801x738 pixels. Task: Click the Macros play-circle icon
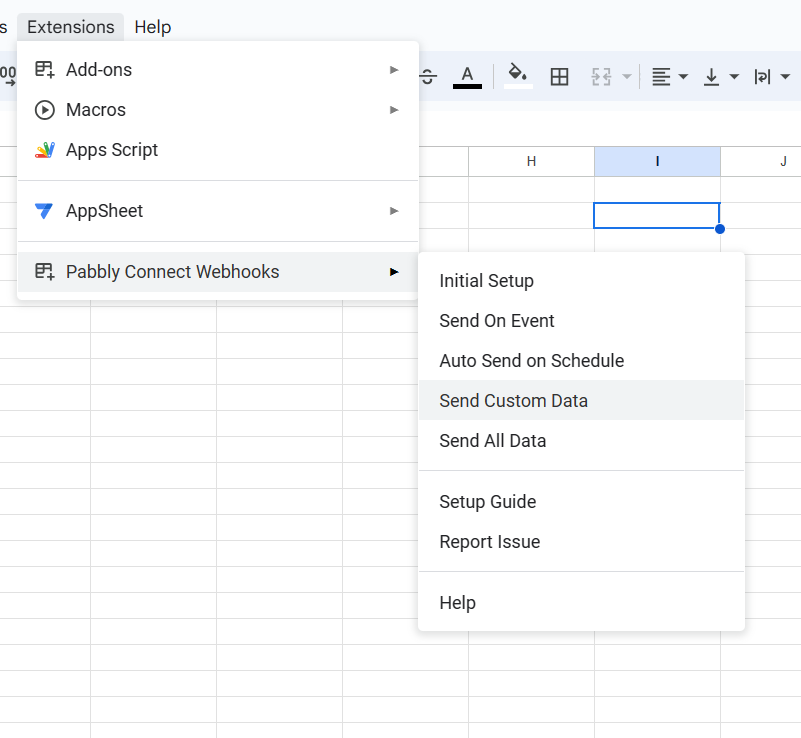[44, 110]
